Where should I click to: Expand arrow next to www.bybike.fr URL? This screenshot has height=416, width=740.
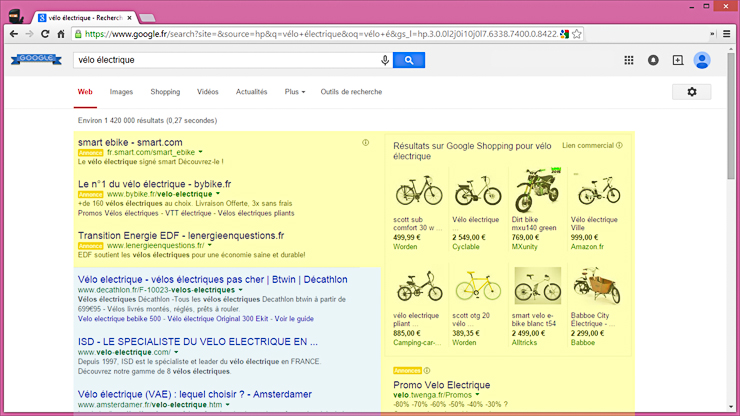218,194
